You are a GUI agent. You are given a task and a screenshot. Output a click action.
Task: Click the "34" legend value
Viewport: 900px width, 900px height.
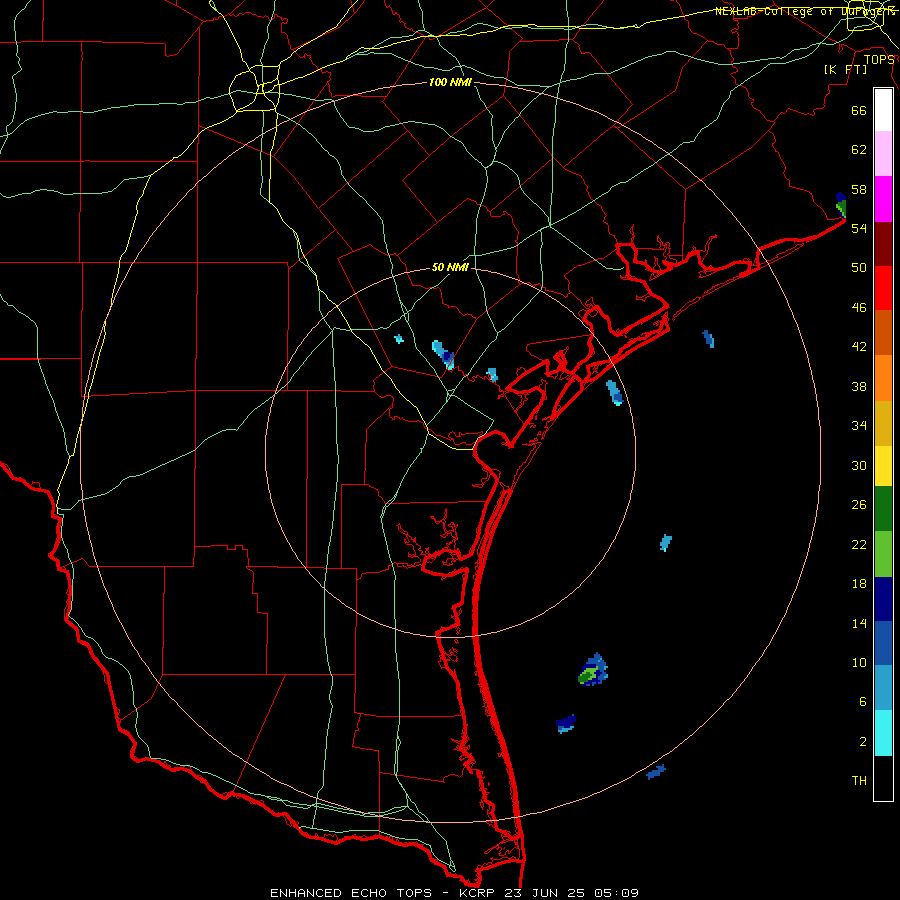pos(859,426)
